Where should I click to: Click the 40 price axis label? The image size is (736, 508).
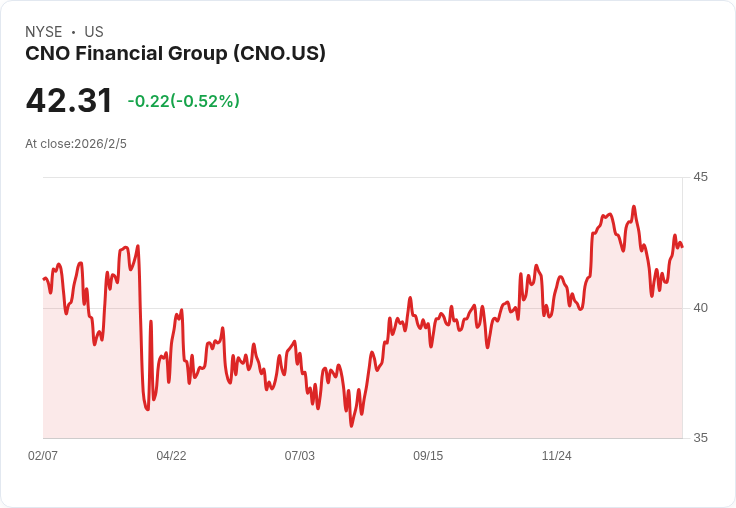click(700, 307)
